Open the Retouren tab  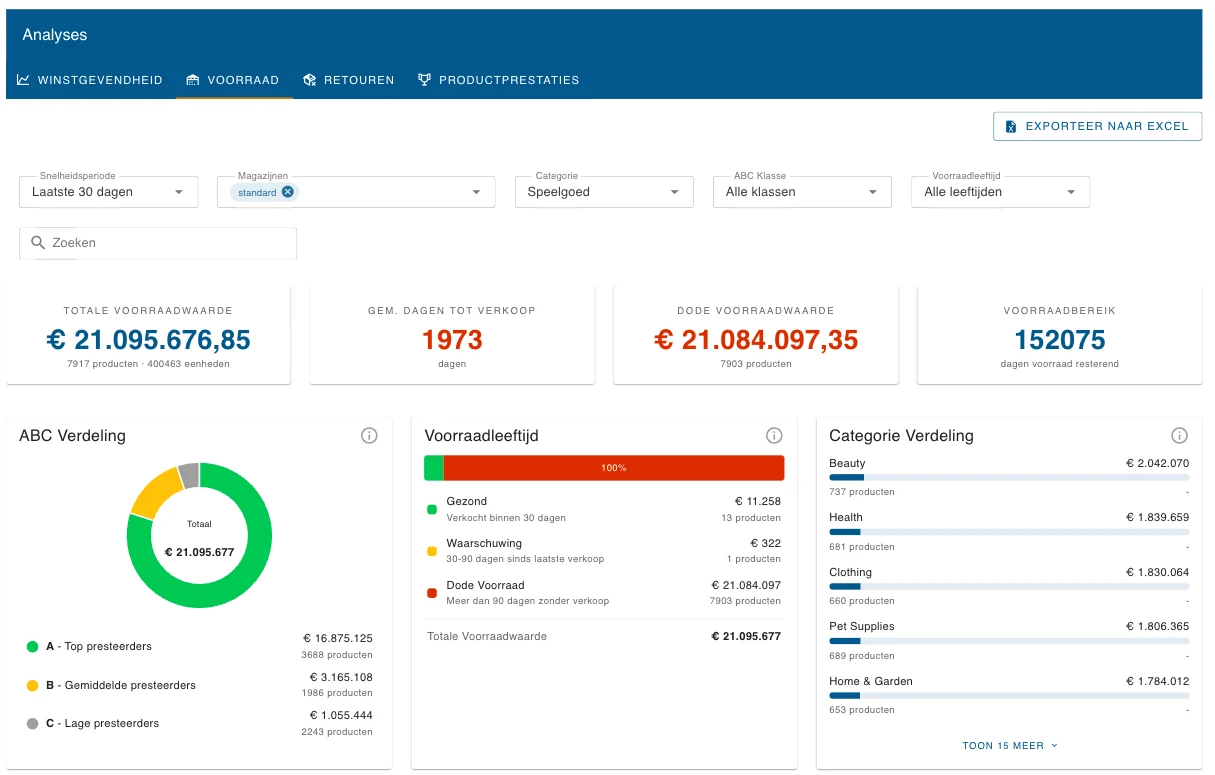click(349, 80)
